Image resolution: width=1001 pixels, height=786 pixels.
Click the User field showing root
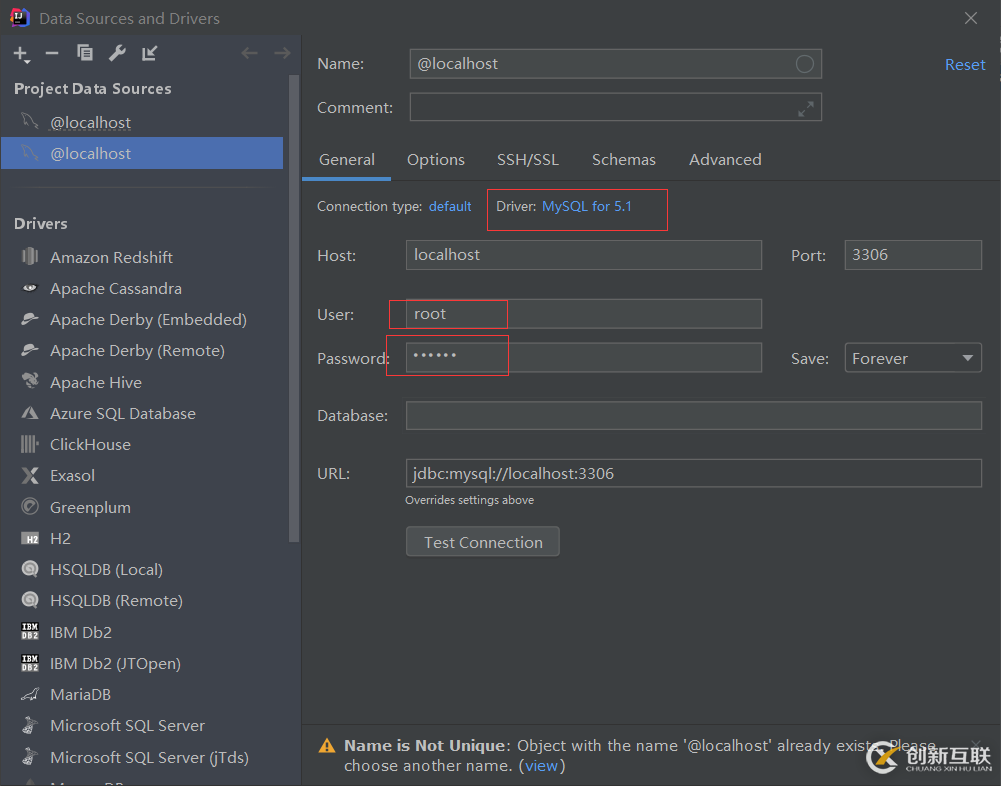tap(583, 314)
